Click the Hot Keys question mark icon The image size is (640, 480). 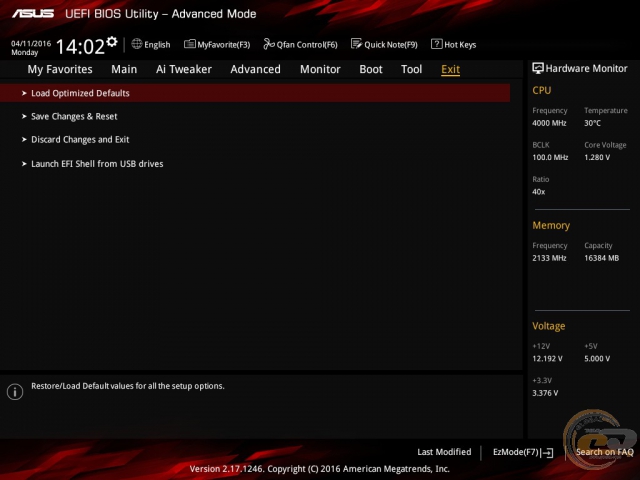(x=436, y=44)
